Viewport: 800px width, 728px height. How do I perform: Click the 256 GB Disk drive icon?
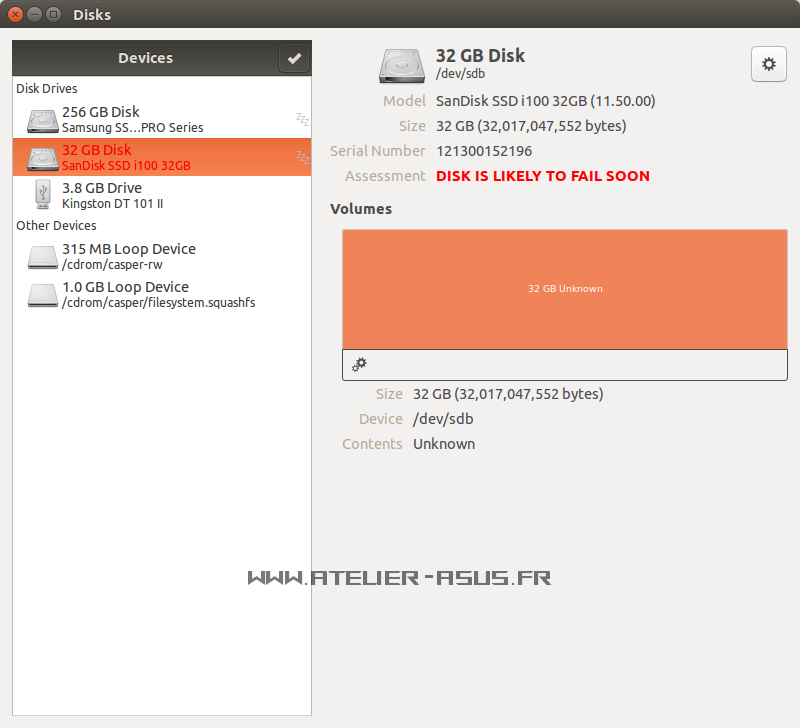(43, 120)
